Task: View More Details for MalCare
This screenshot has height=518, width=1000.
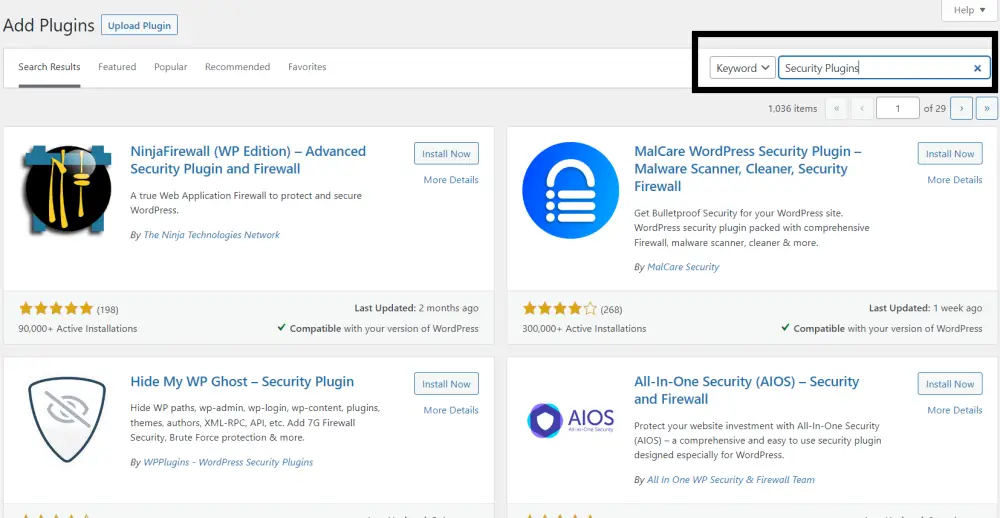Action: click(955, 180)
